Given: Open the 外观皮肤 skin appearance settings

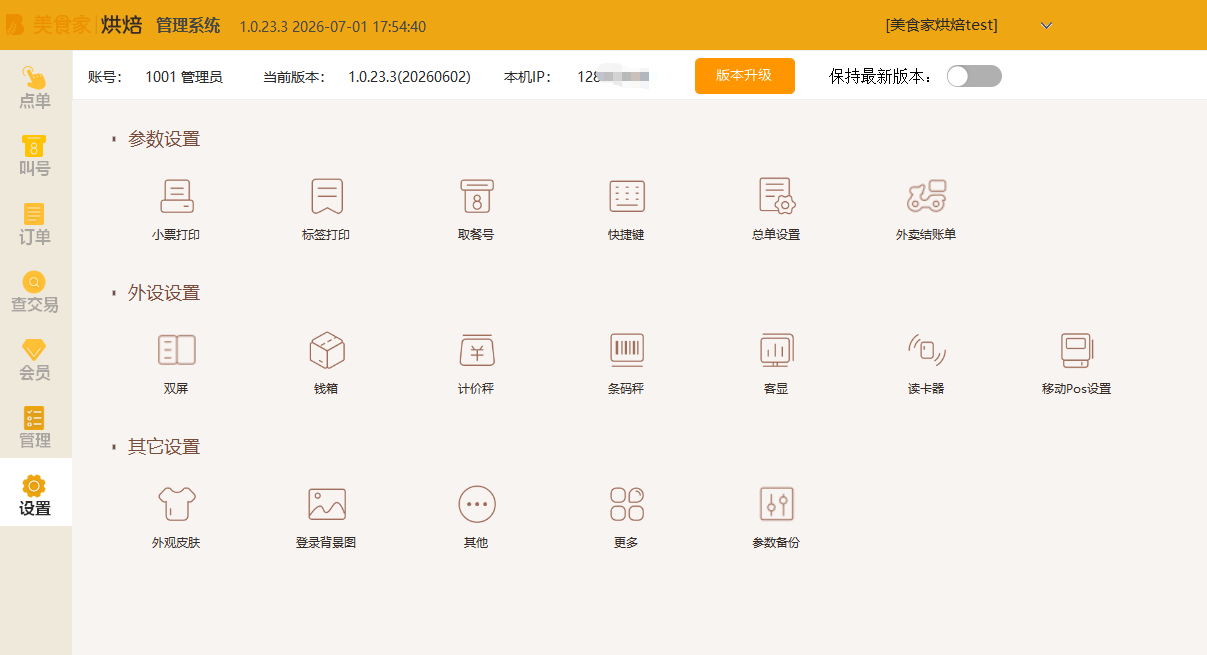Looking at the screenshot, I should point(176,517).
